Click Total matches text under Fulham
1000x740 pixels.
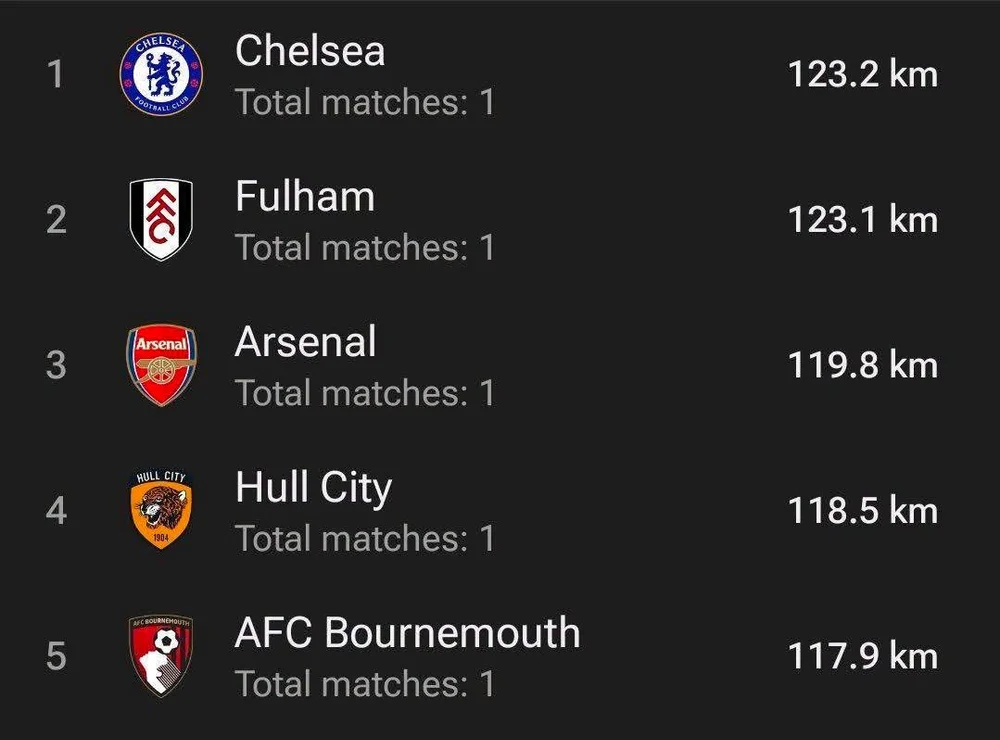pos(365,248)
